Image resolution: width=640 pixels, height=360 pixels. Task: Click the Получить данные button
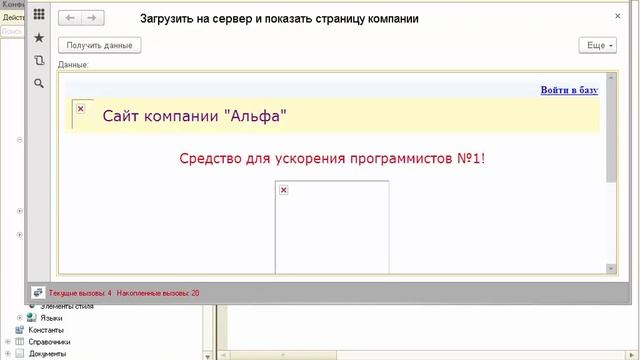[100, 45]
